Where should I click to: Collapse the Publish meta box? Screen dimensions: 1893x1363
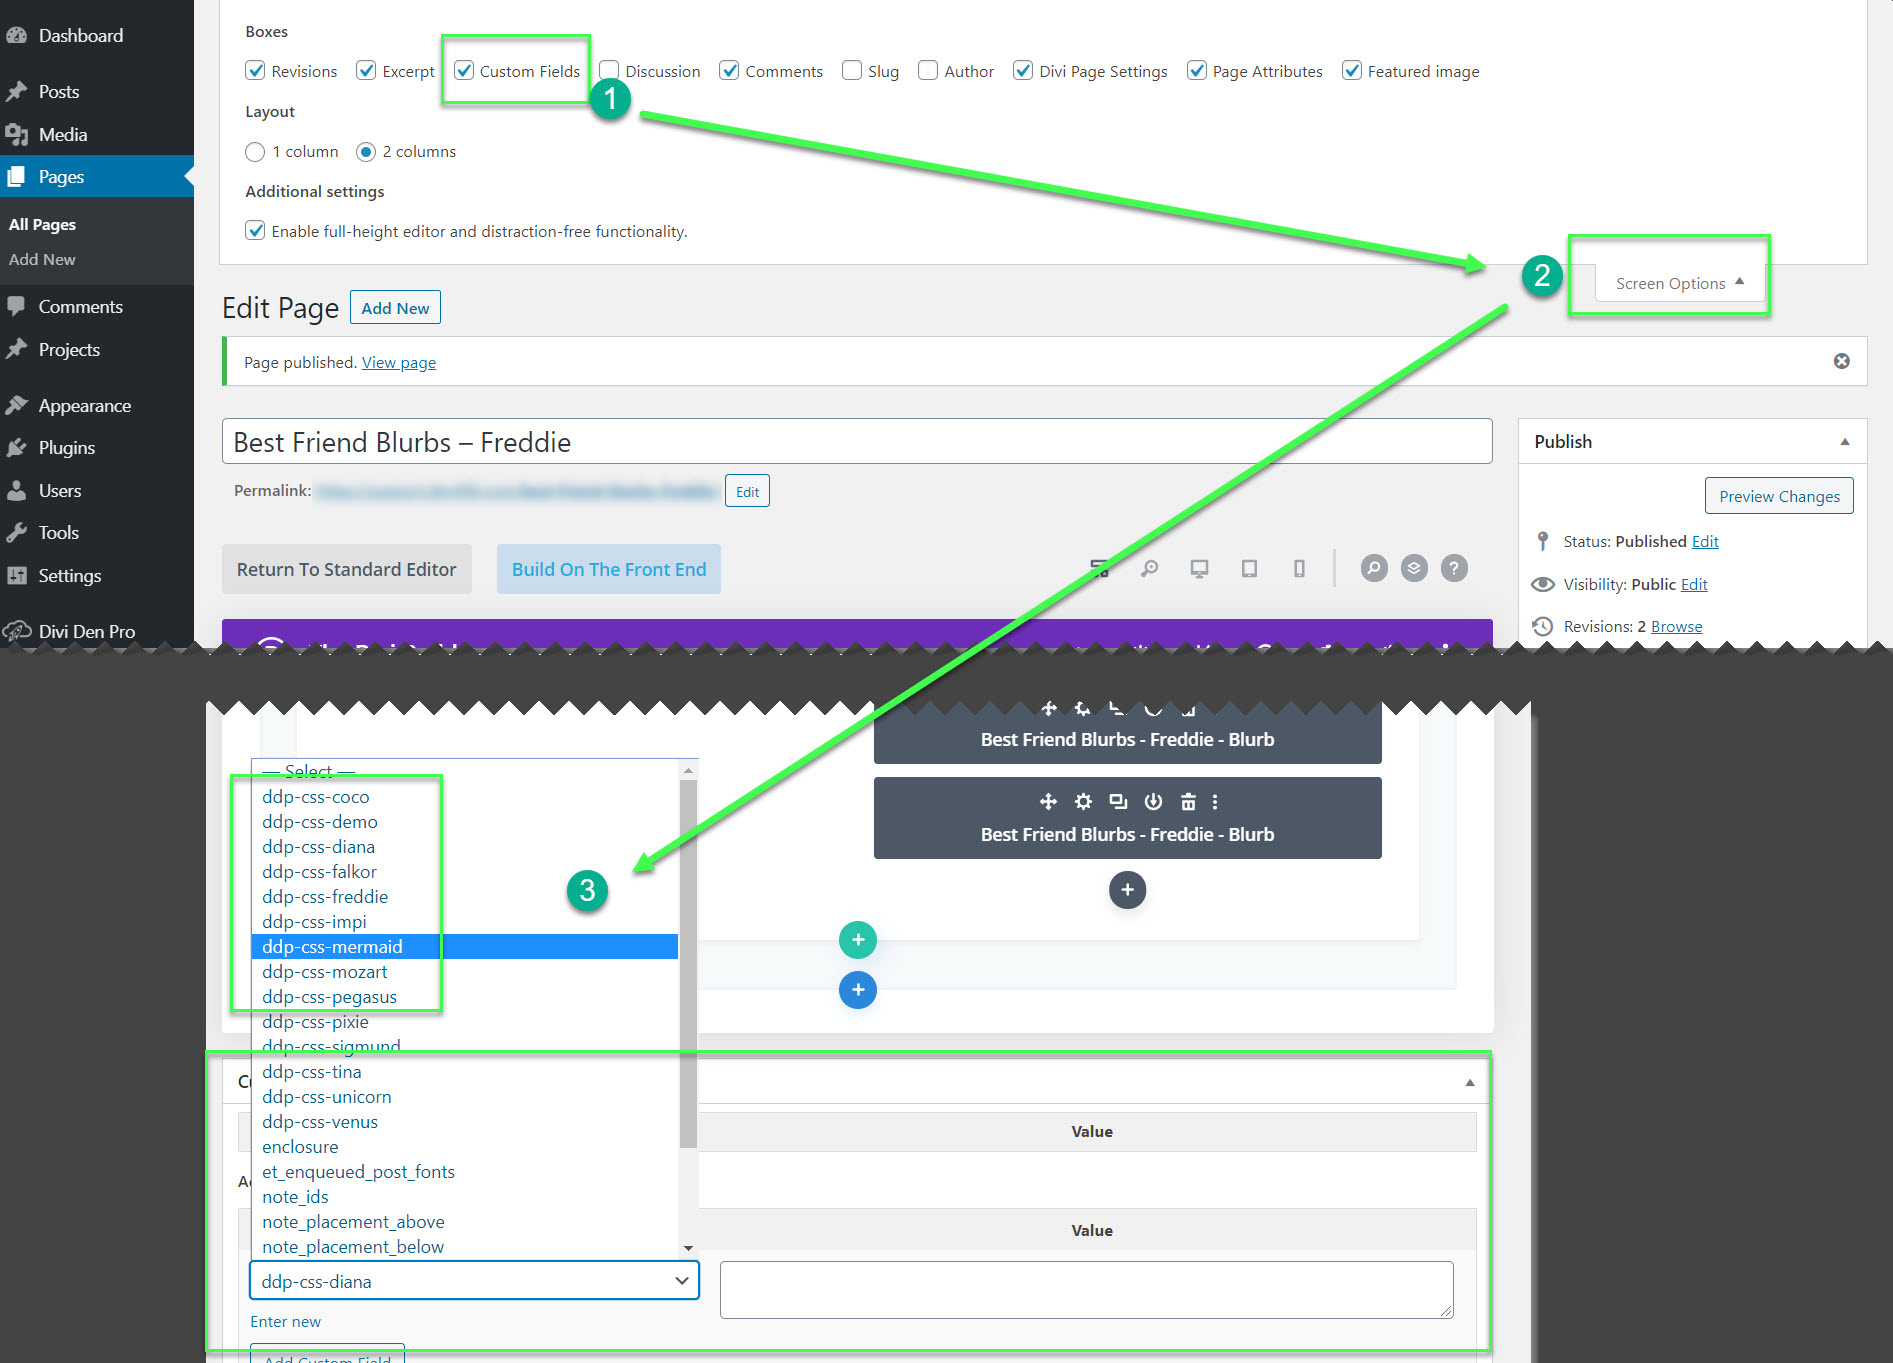click(1844, 442)
